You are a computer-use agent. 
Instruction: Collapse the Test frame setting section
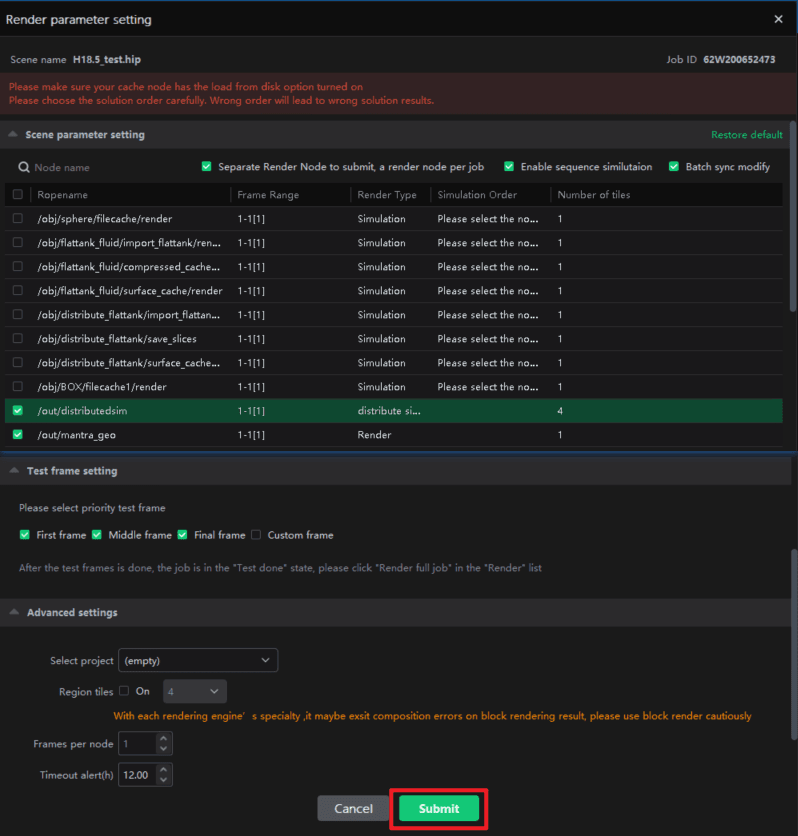tap(13, 471)
